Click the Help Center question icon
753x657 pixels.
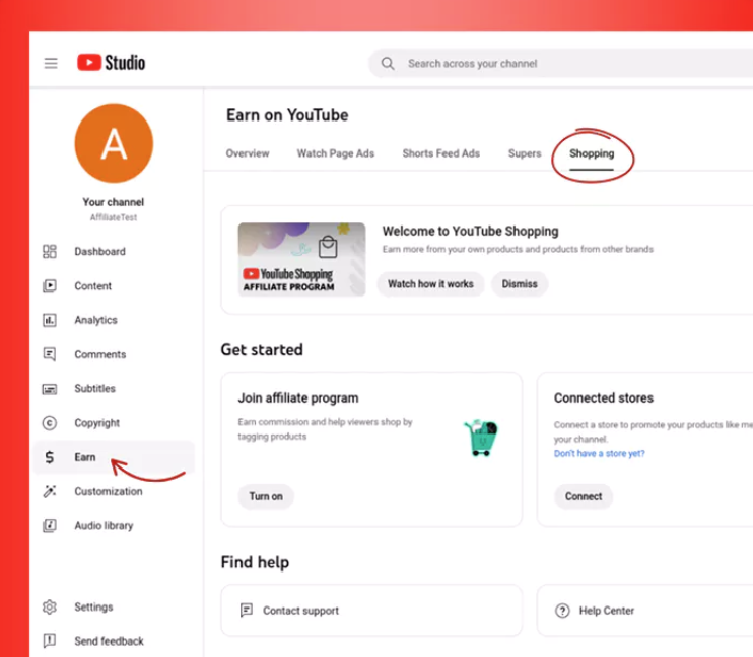562,610
